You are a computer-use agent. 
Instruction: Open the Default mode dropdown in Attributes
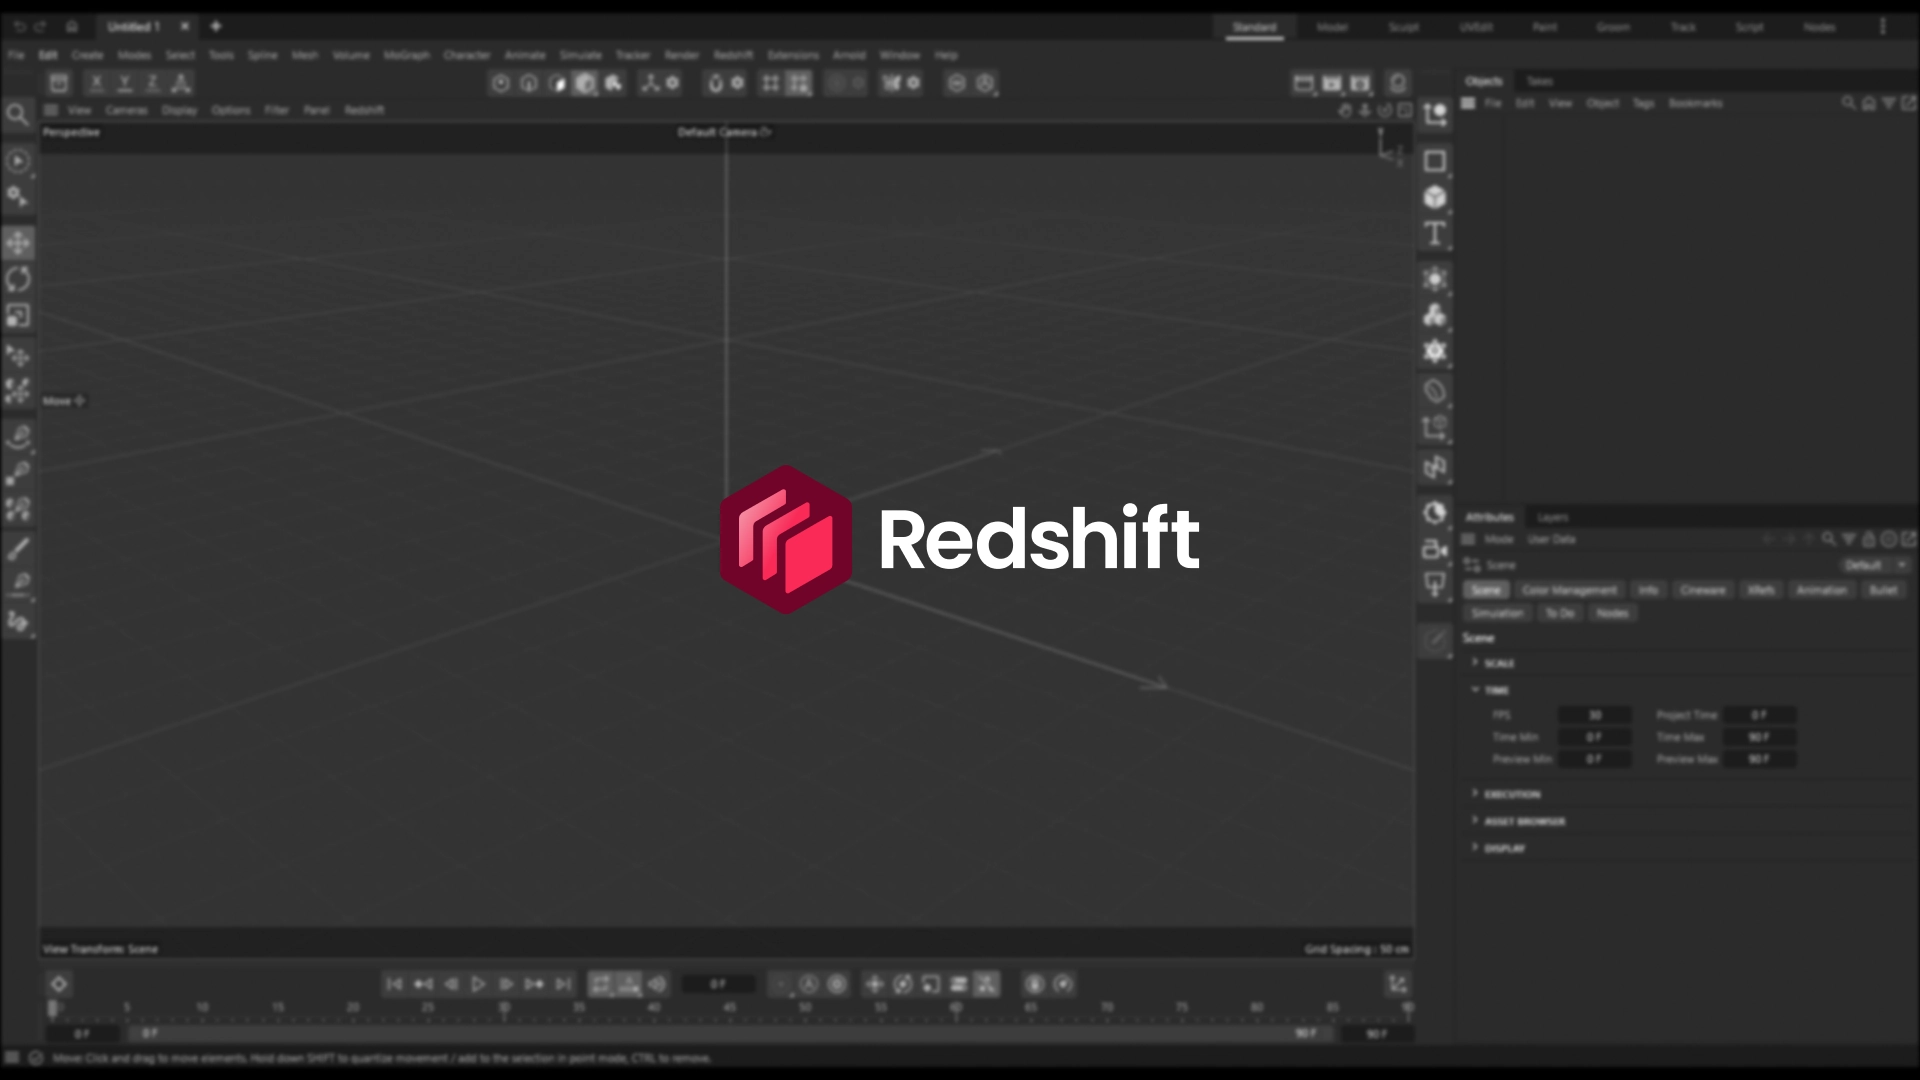[1872, 565]
